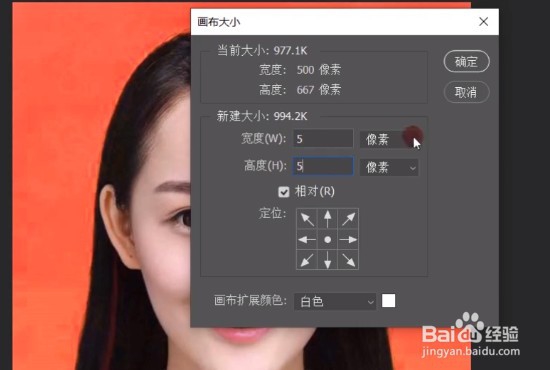550x370 pixels.
Task: Open the 画布扩展颜色 dropdown showing 白色
Action: click(335, 301)
